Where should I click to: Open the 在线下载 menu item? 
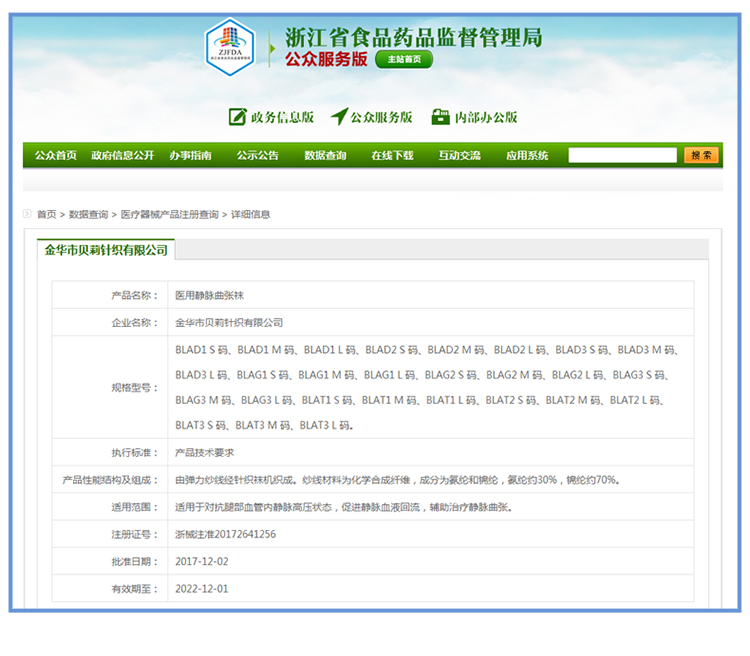click(x=392, y=156)
